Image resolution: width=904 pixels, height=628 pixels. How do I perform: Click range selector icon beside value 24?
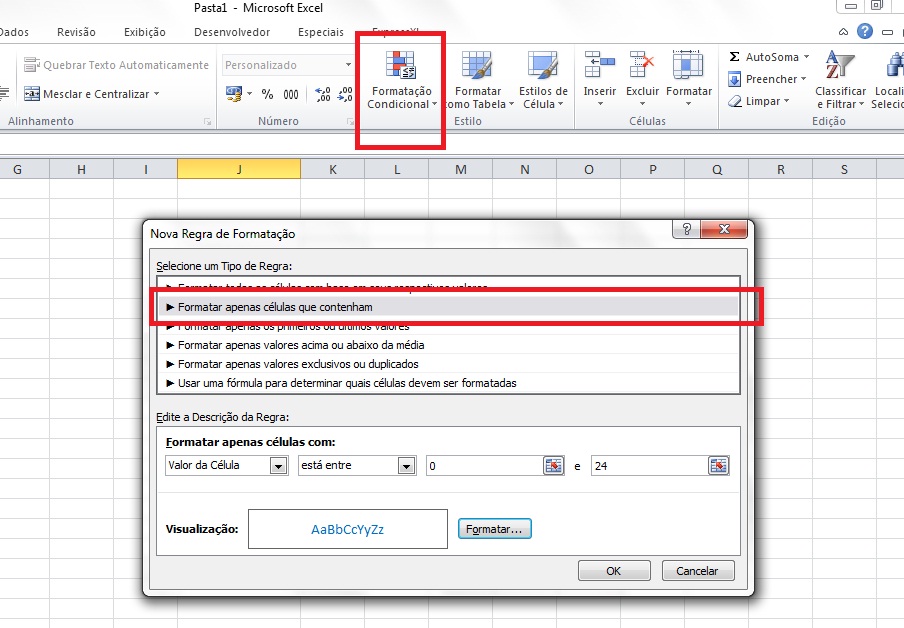[718, 465]
